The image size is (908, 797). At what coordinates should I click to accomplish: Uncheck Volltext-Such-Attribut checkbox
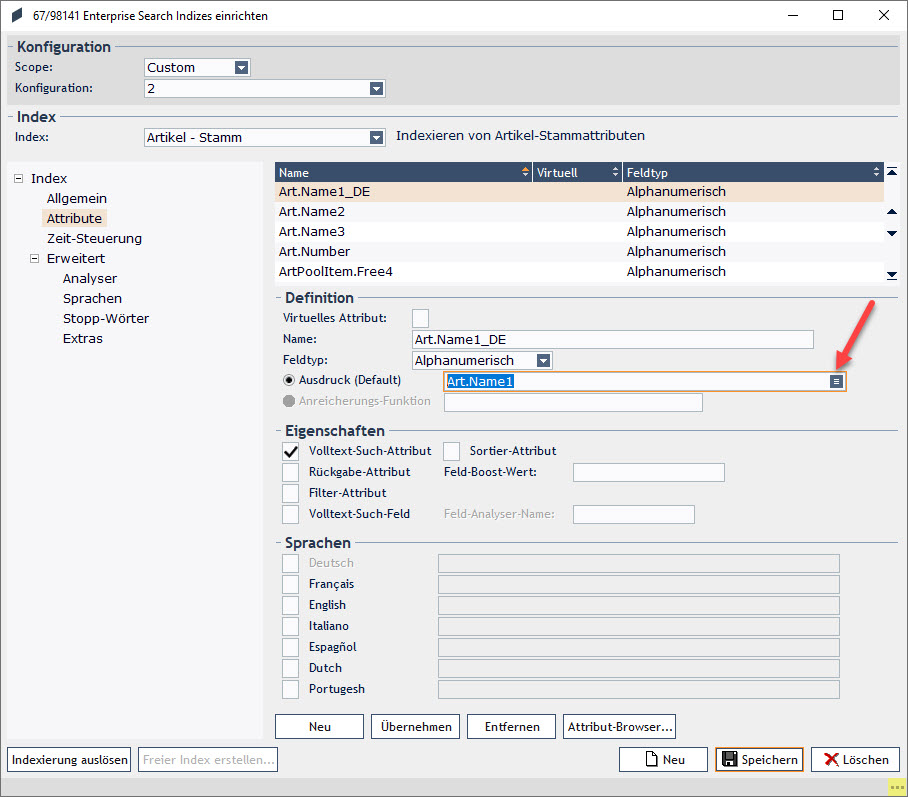[x=291, y=451]
